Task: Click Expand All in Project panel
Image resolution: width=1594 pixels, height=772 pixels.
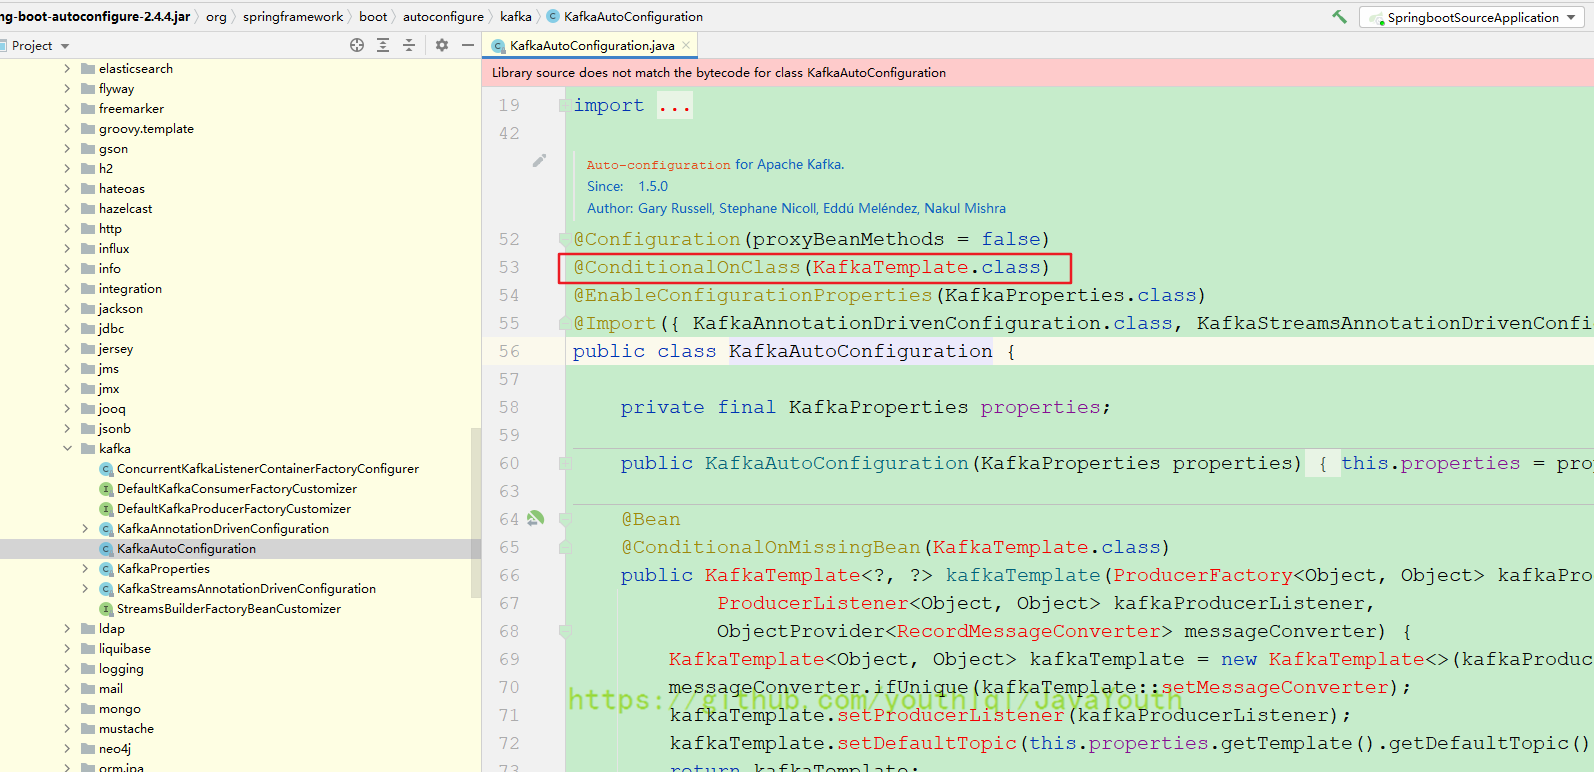Action: coord(383,45)
